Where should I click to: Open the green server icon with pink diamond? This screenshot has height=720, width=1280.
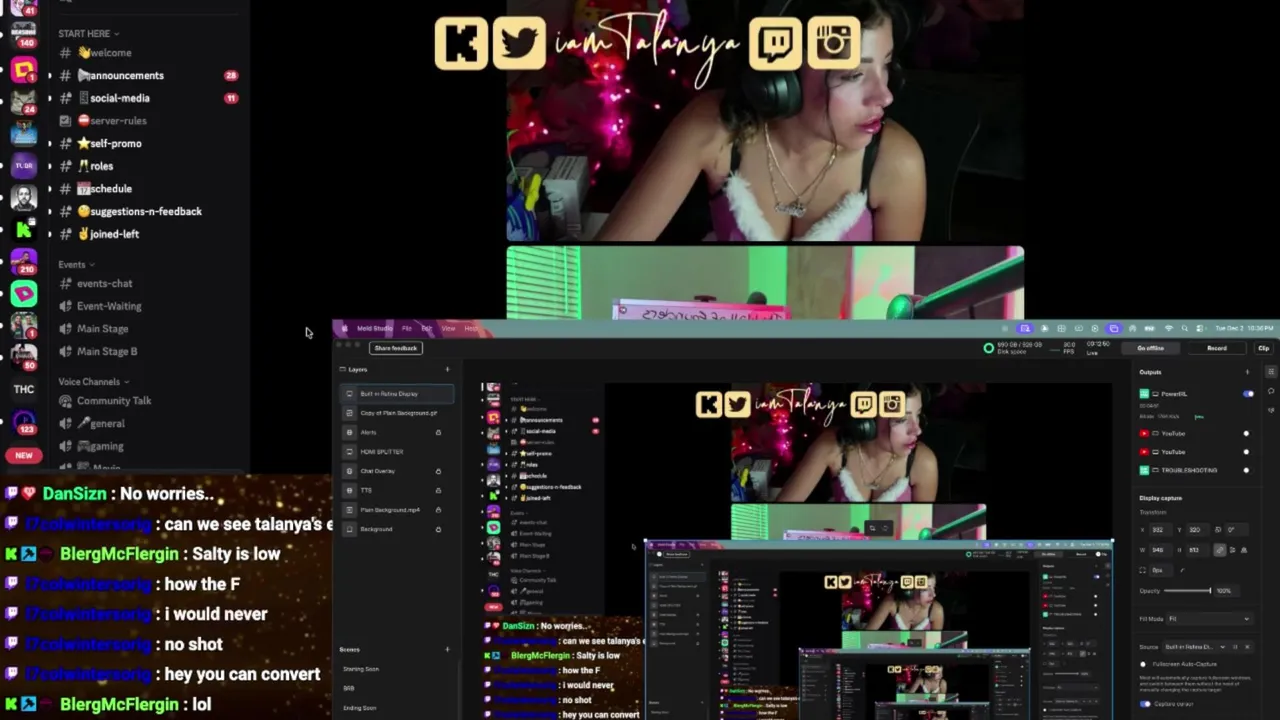click(24, 293)
